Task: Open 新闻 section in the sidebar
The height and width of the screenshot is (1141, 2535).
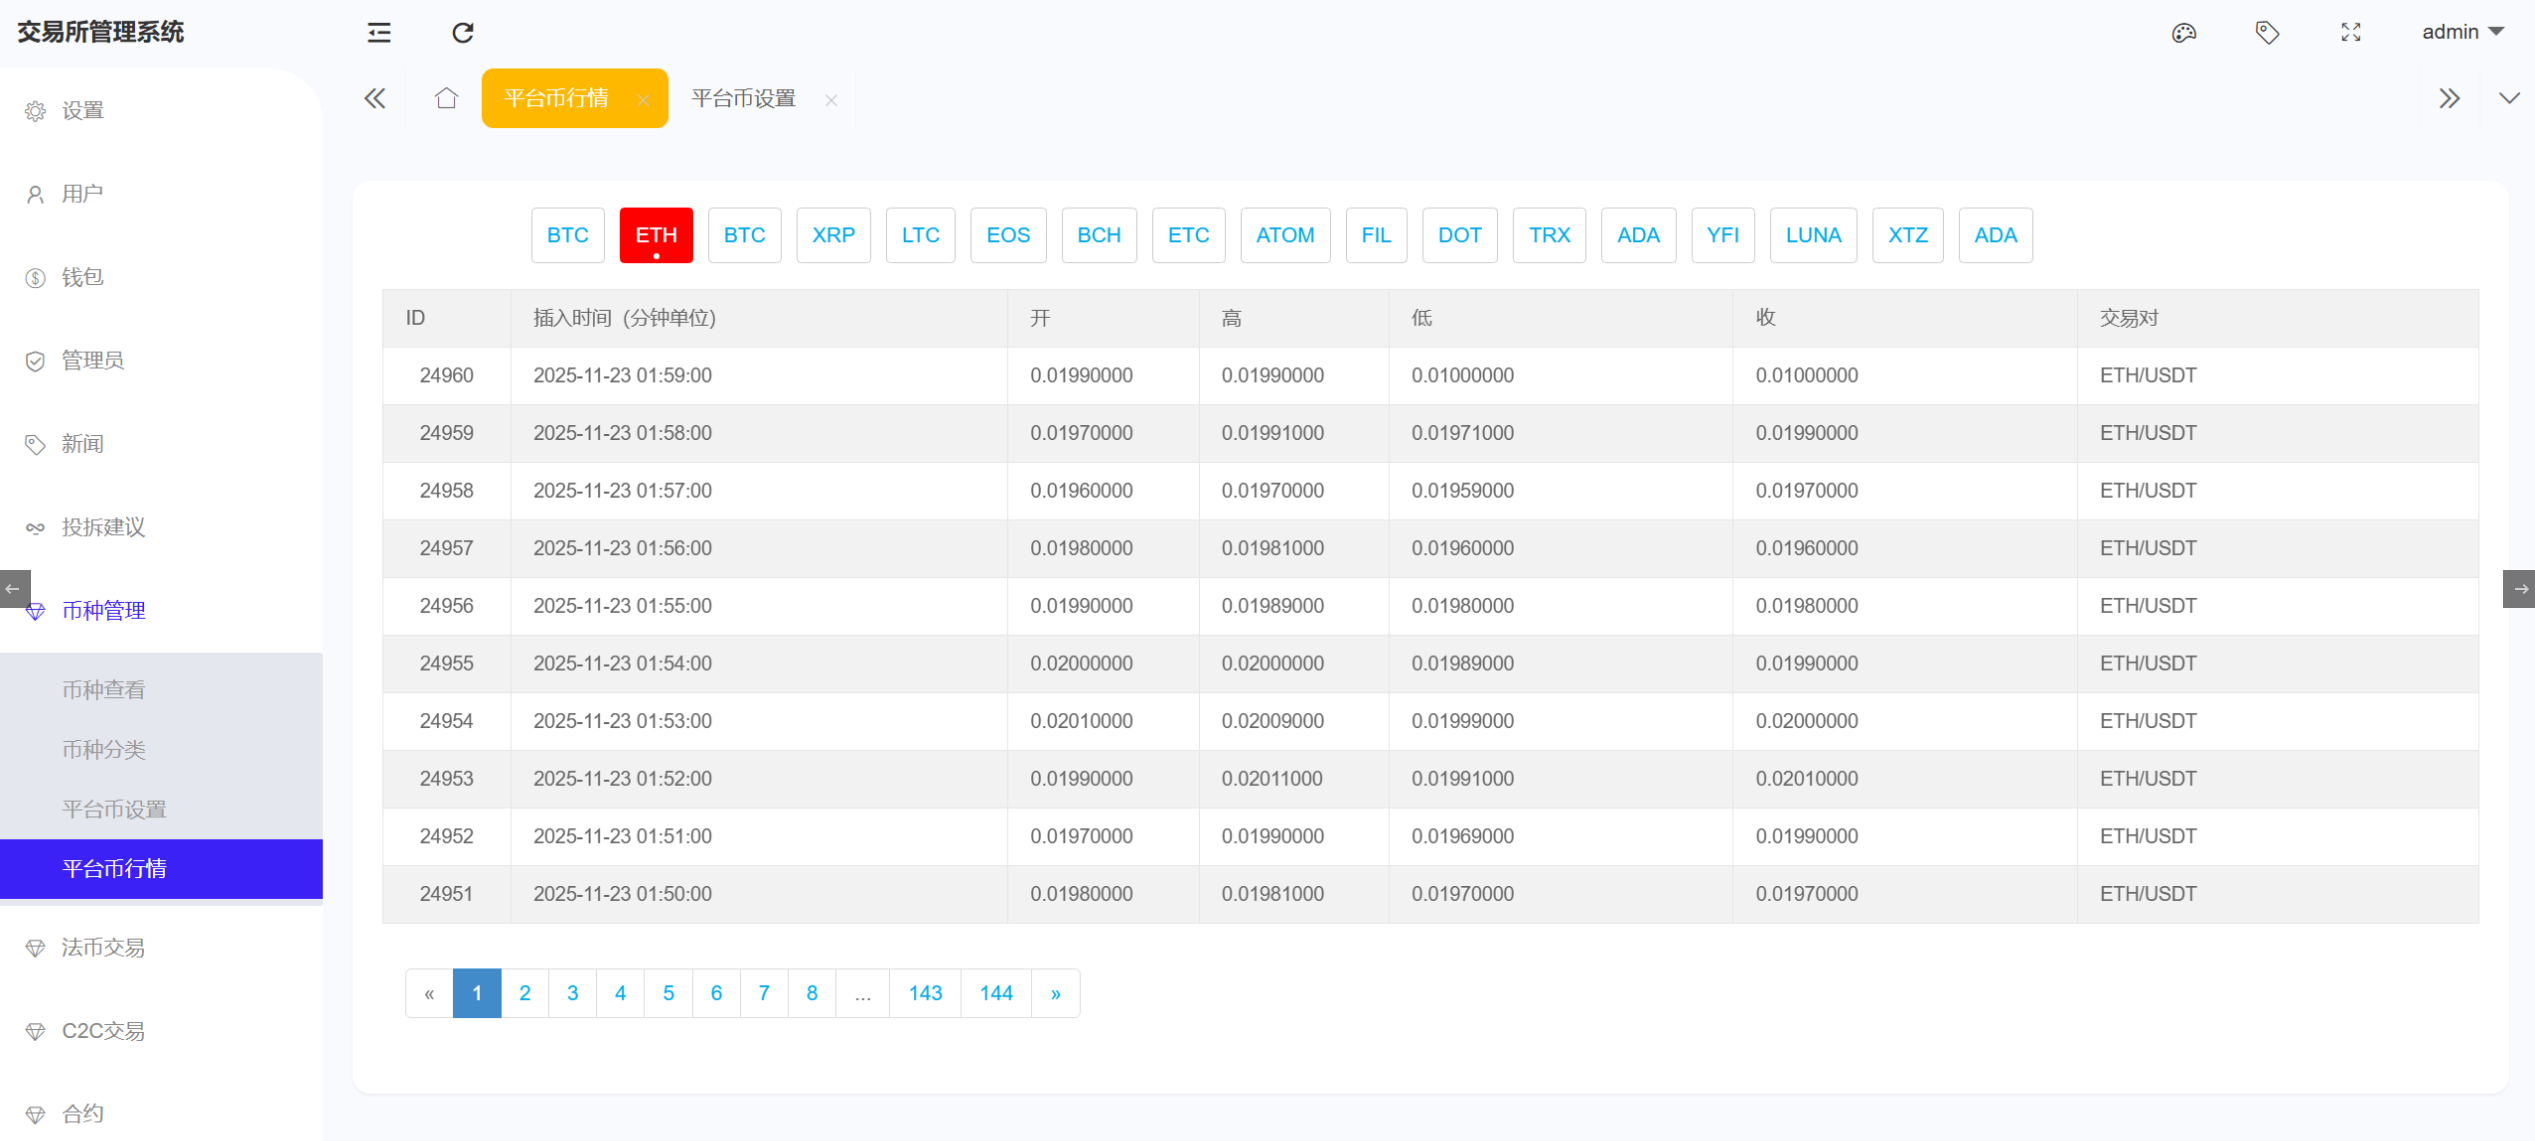Action: tap(82, 443)
